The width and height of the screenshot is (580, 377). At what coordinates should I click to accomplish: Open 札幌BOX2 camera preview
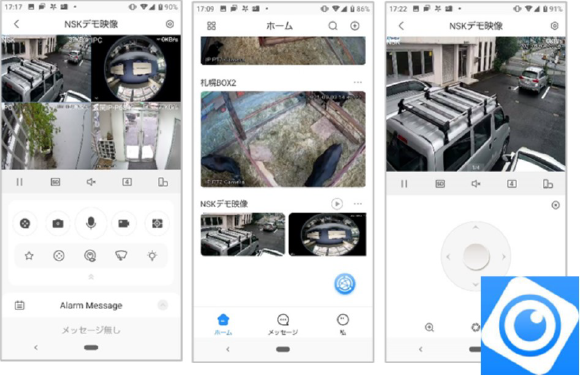tap(283, 139)
